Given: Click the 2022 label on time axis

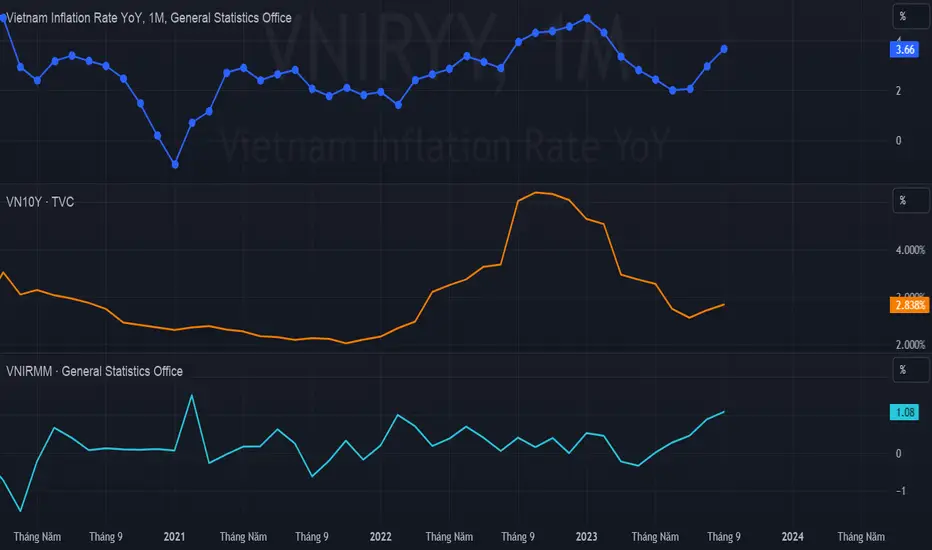Looking at the screenshot, I should click(x=380, y=536).
